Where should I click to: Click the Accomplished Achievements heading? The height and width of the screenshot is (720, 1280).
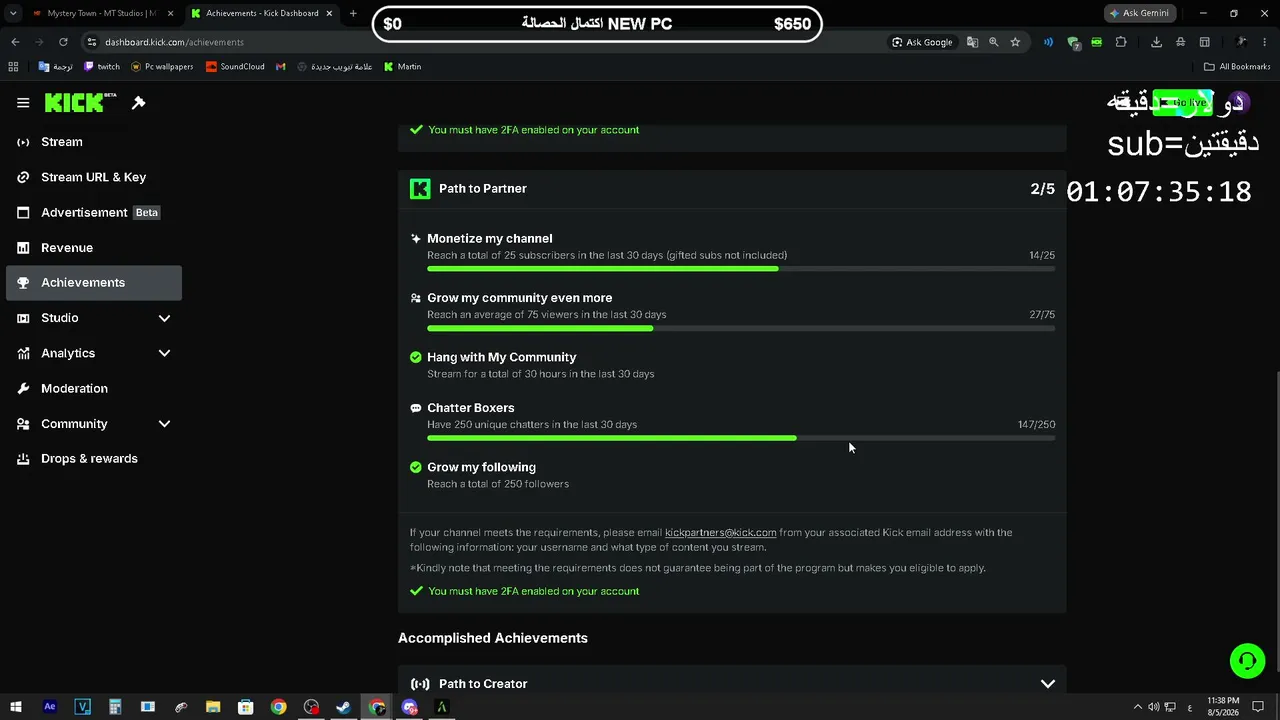pyautogui.click(x=493, y=638)
